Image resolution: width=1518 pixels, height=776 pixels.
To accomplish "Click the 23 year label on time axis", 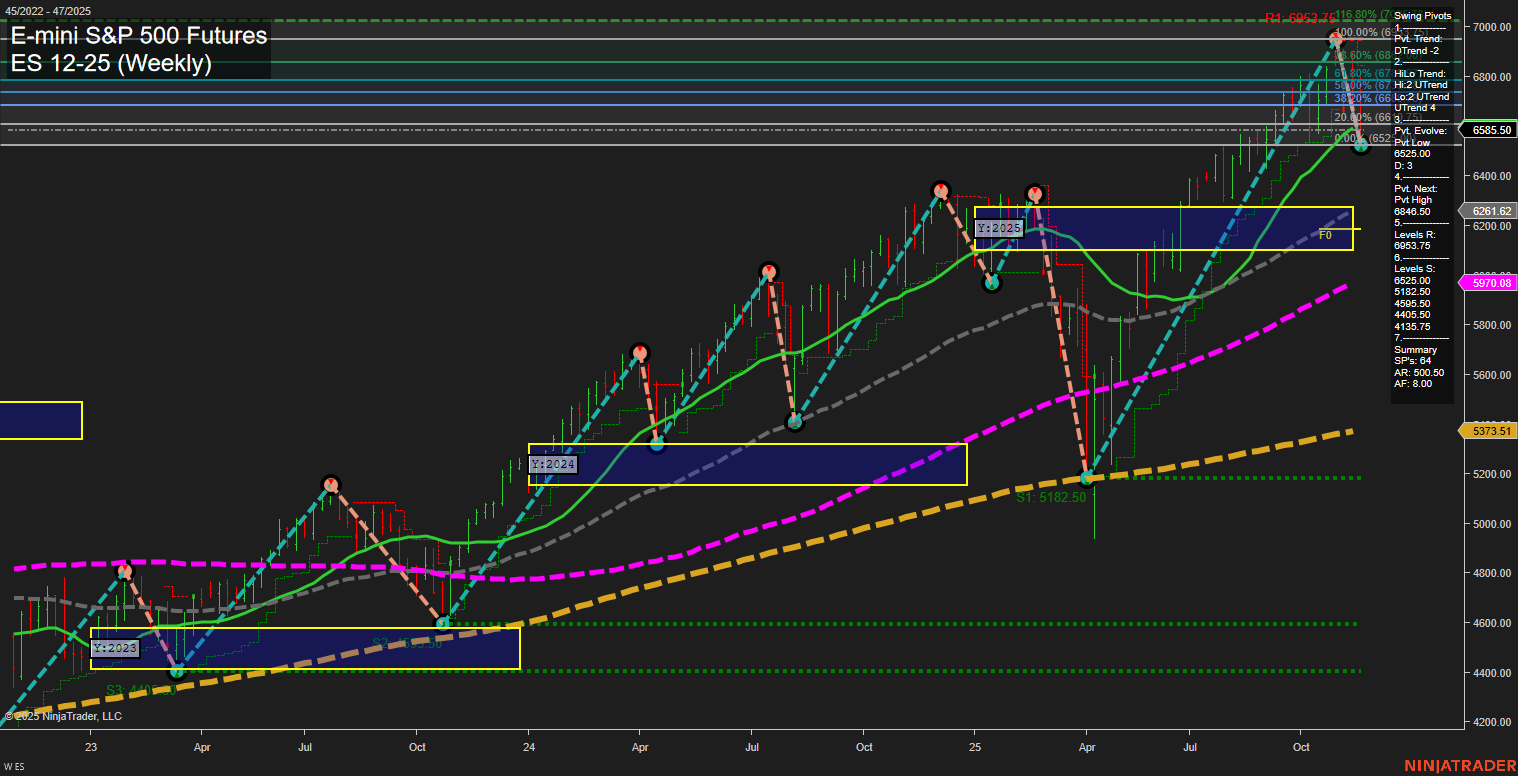I will [91, 747].
